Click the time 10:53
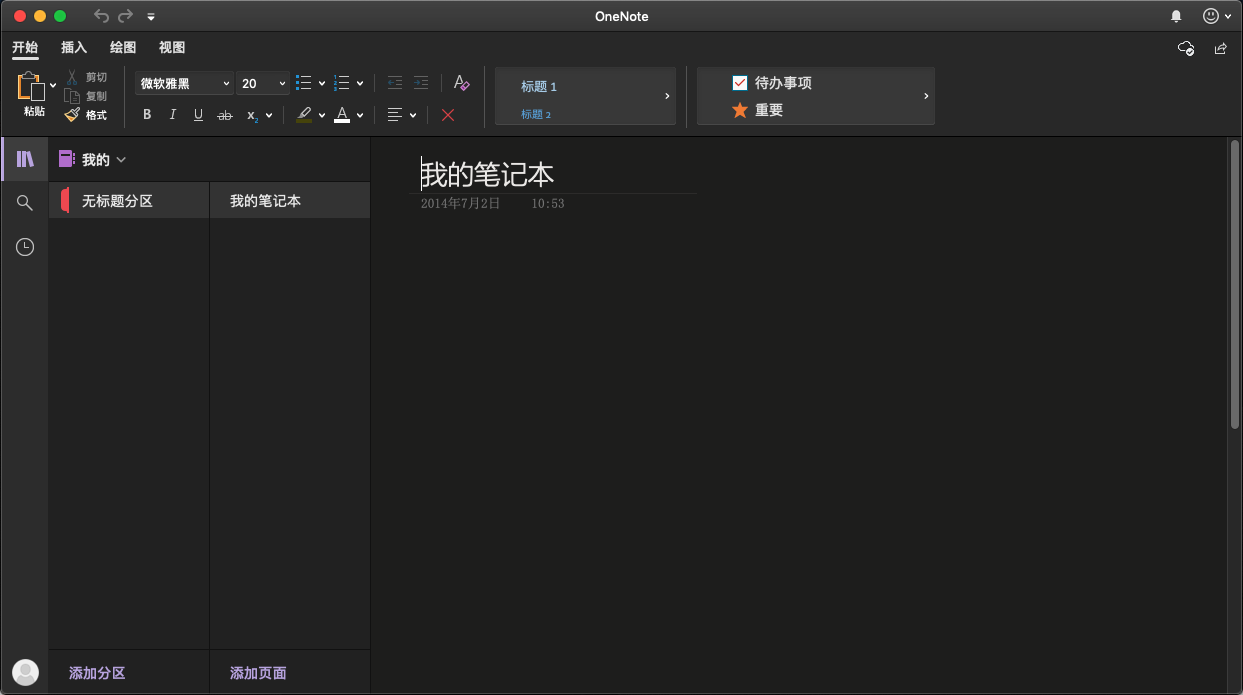This screenshot has width=1243, height=695. pos(548,203)
